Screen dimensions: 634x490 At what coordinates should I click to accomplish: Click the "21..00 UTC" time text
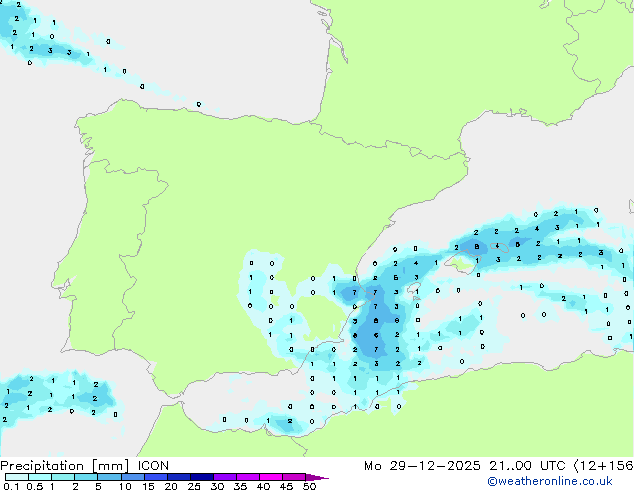pyautogui.click(x=527, y=466)
